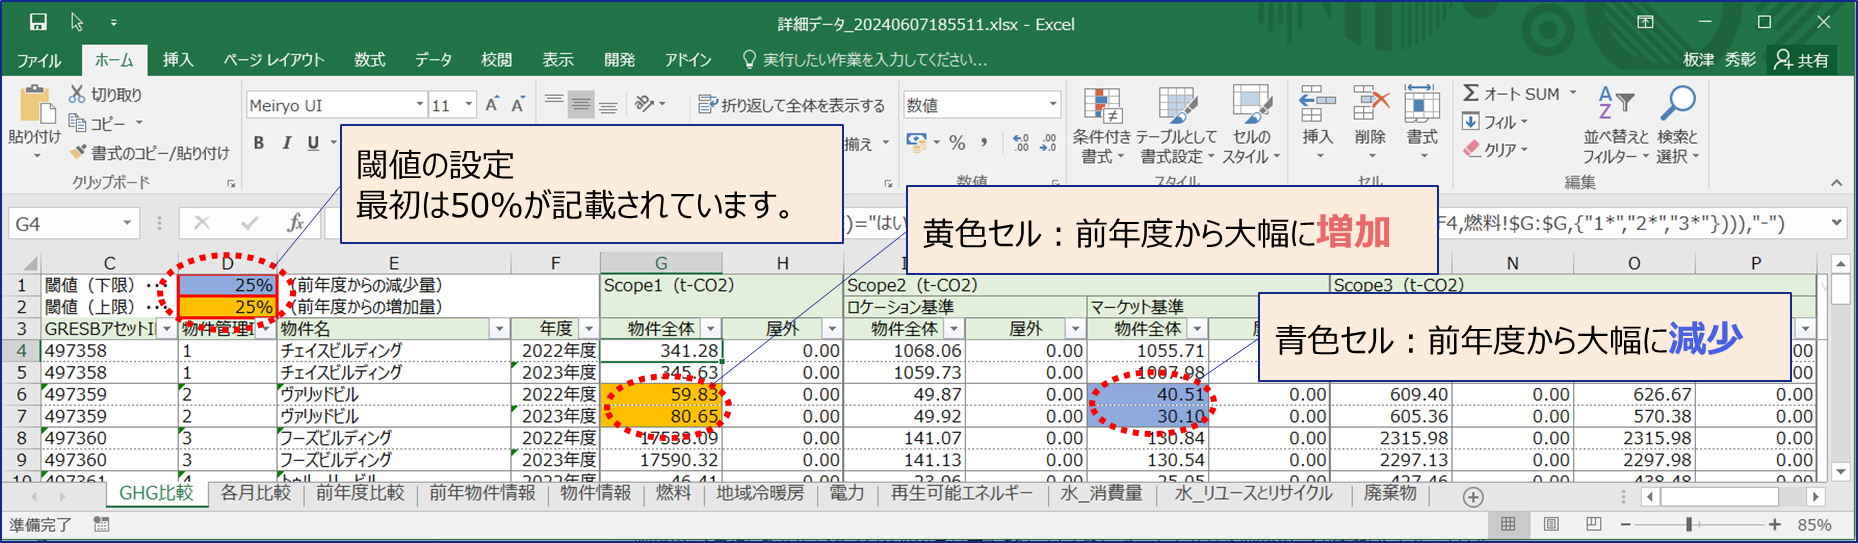Toggle middle vertical alignment
This screenshot has height=543, width=1858.
pyautogui.click(x=581, y=104)
